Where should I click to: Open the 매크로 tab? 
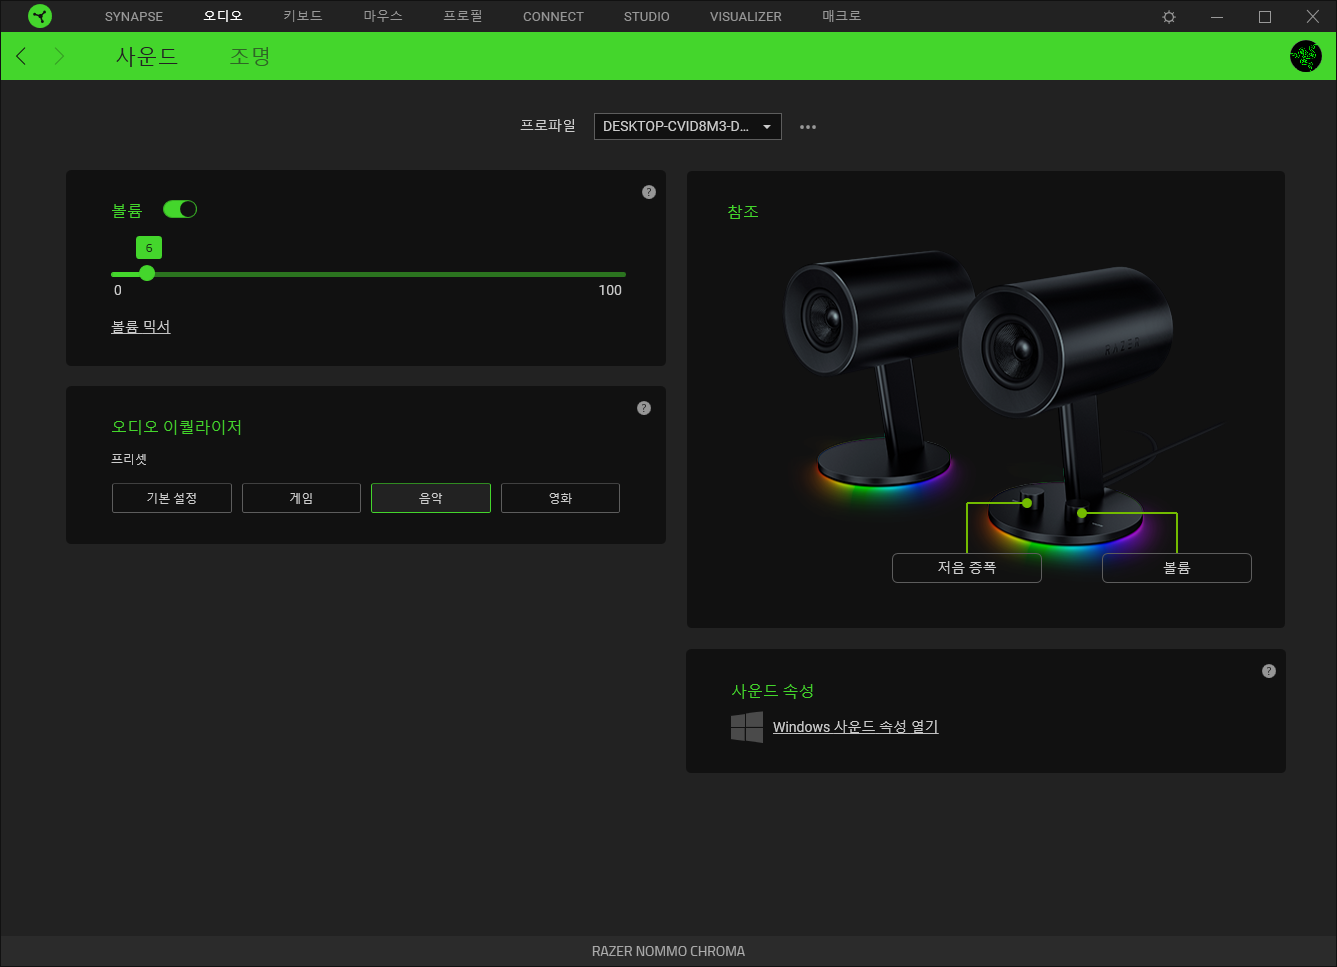842,16
